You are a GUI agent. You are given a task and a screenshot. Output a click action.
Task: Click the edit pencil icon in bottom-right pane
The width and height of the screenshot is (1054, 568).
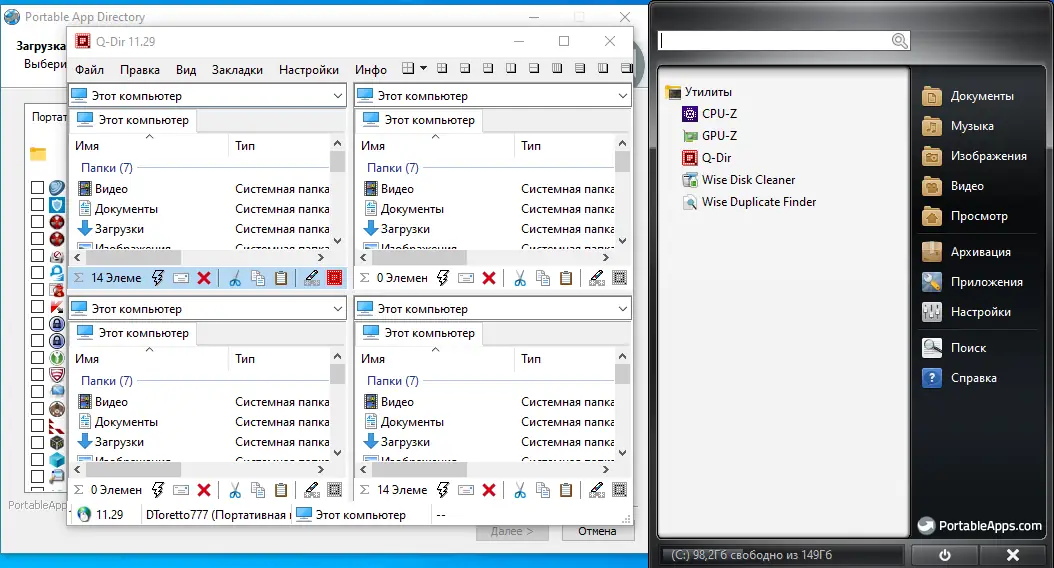coord(596,490)
